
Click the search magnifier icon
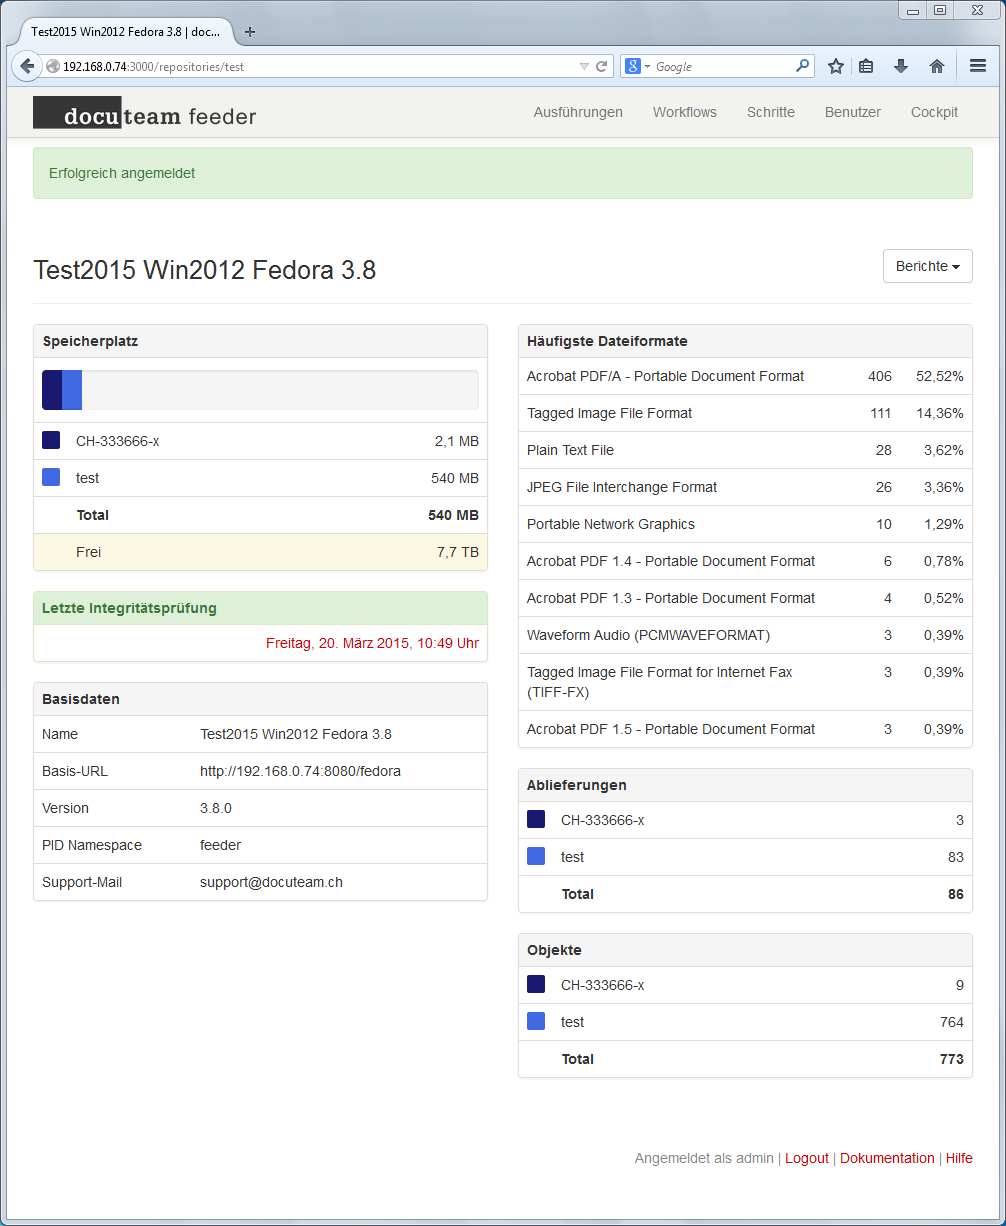802,67
